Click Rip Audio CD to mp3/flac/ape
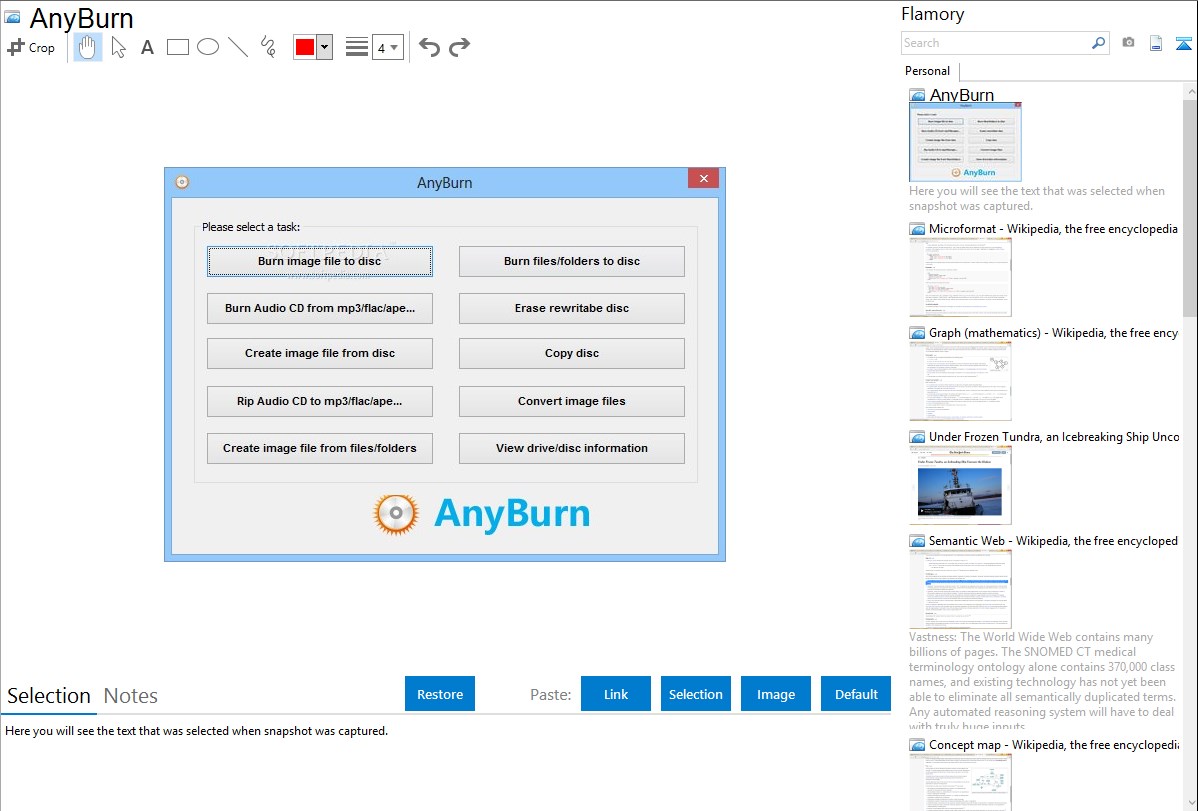 (x=319, y=401)
